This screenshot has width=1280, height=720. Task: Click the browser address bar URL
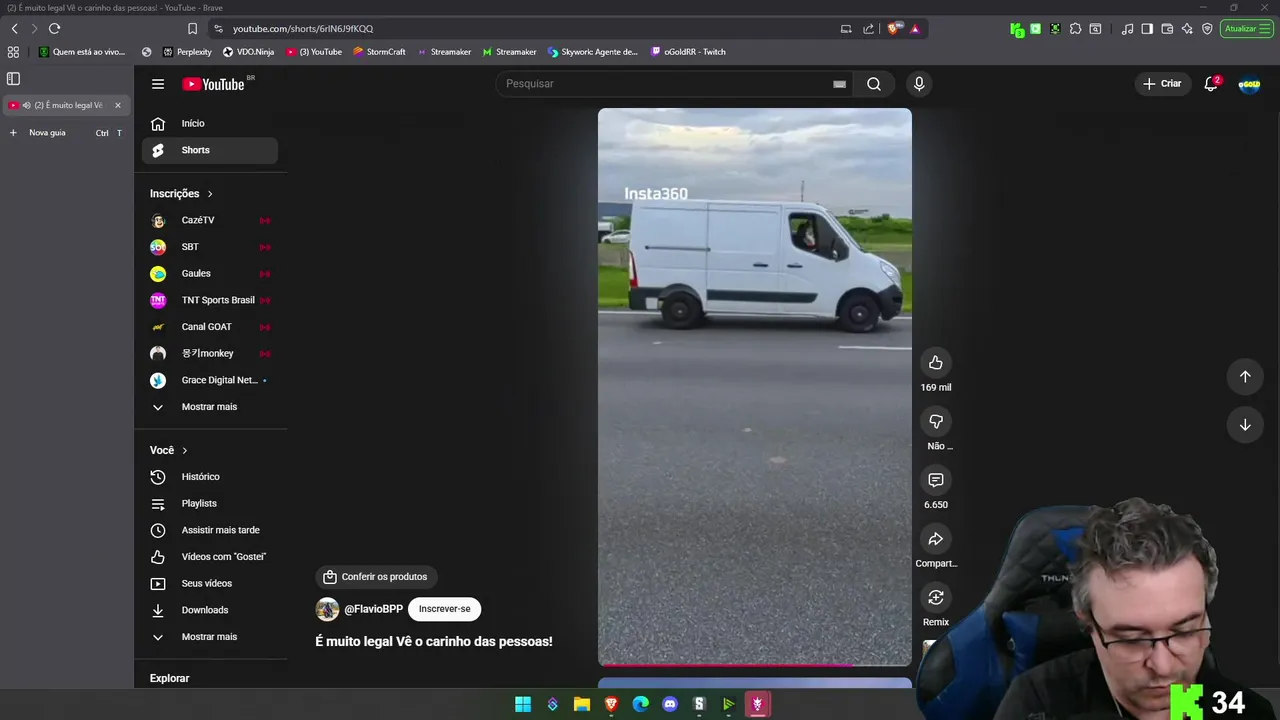pos(303,29)
